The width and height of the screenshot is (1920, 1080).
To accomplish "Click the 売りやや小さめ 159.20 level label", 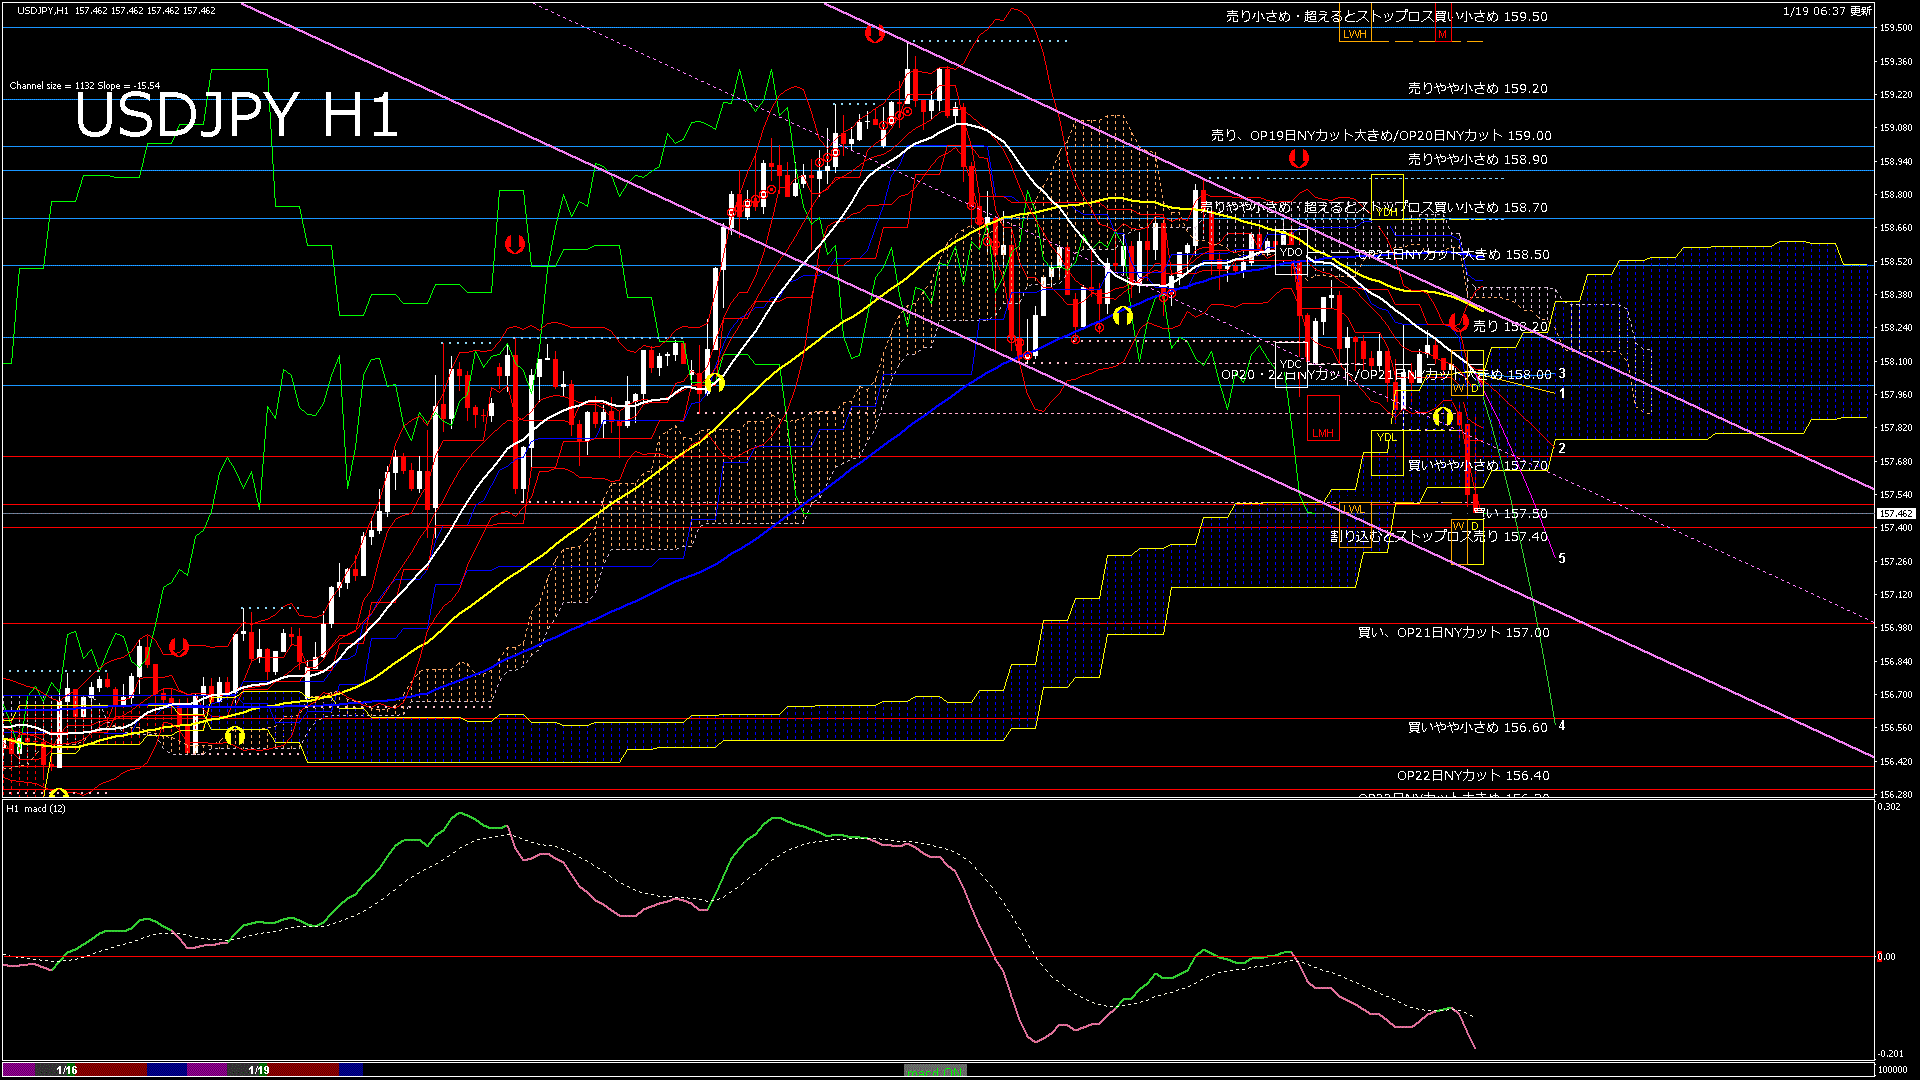I will pos(1477,88).
